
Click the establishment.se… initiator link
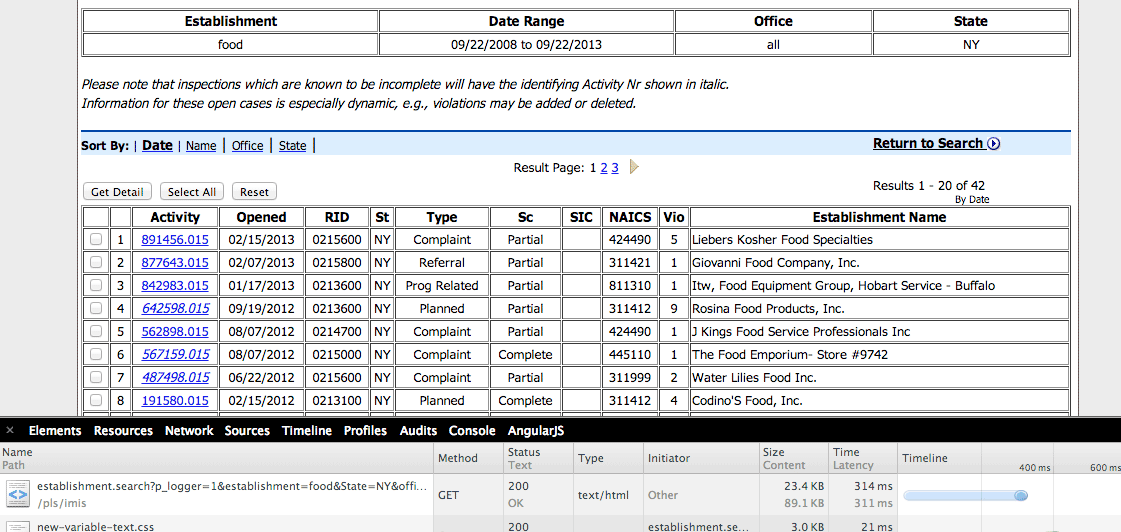[x=698, y=527]
